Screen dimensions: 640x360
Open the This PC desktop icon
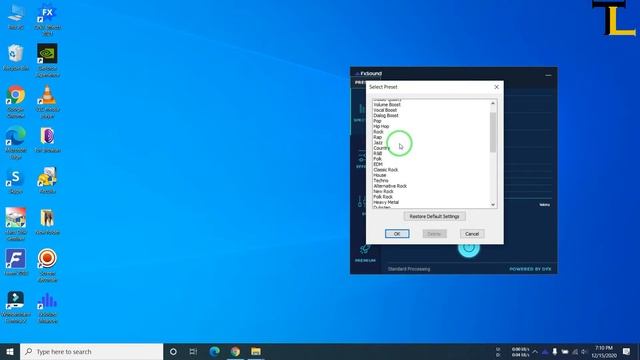16,18
